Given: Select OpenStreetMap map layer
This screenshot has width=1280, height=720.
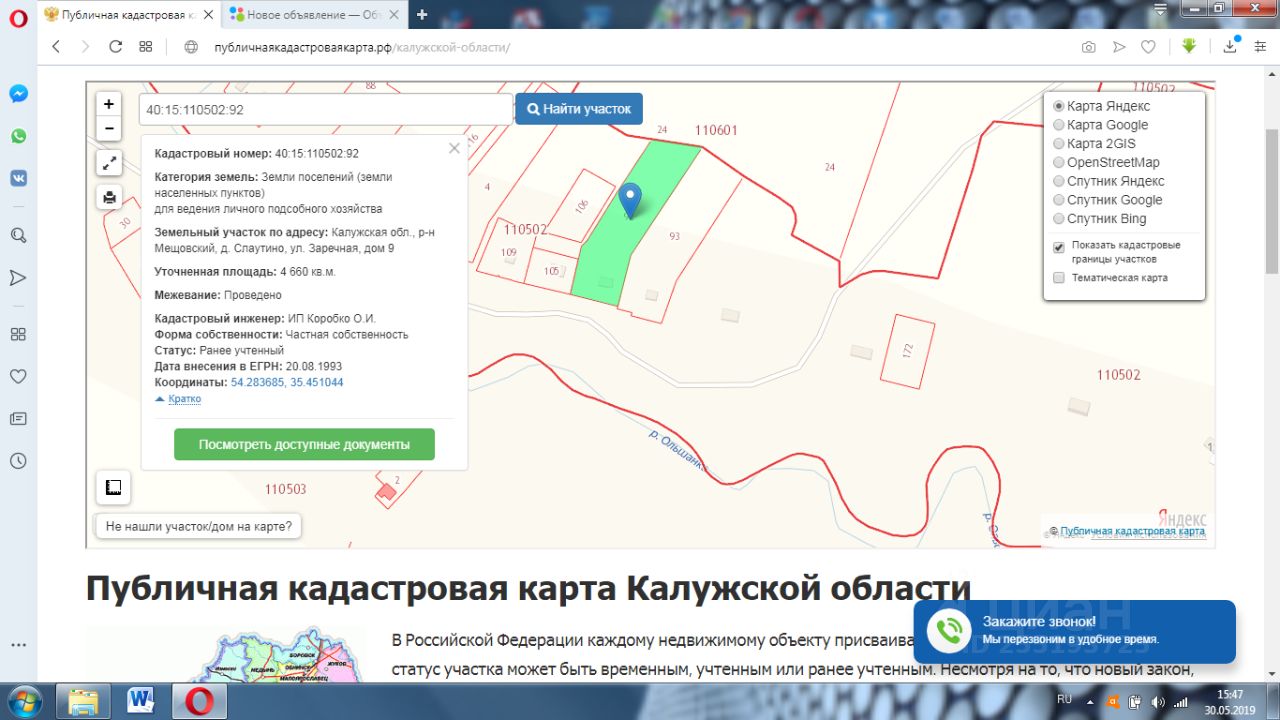Looking at the screenshot, I should [1059, 162].
